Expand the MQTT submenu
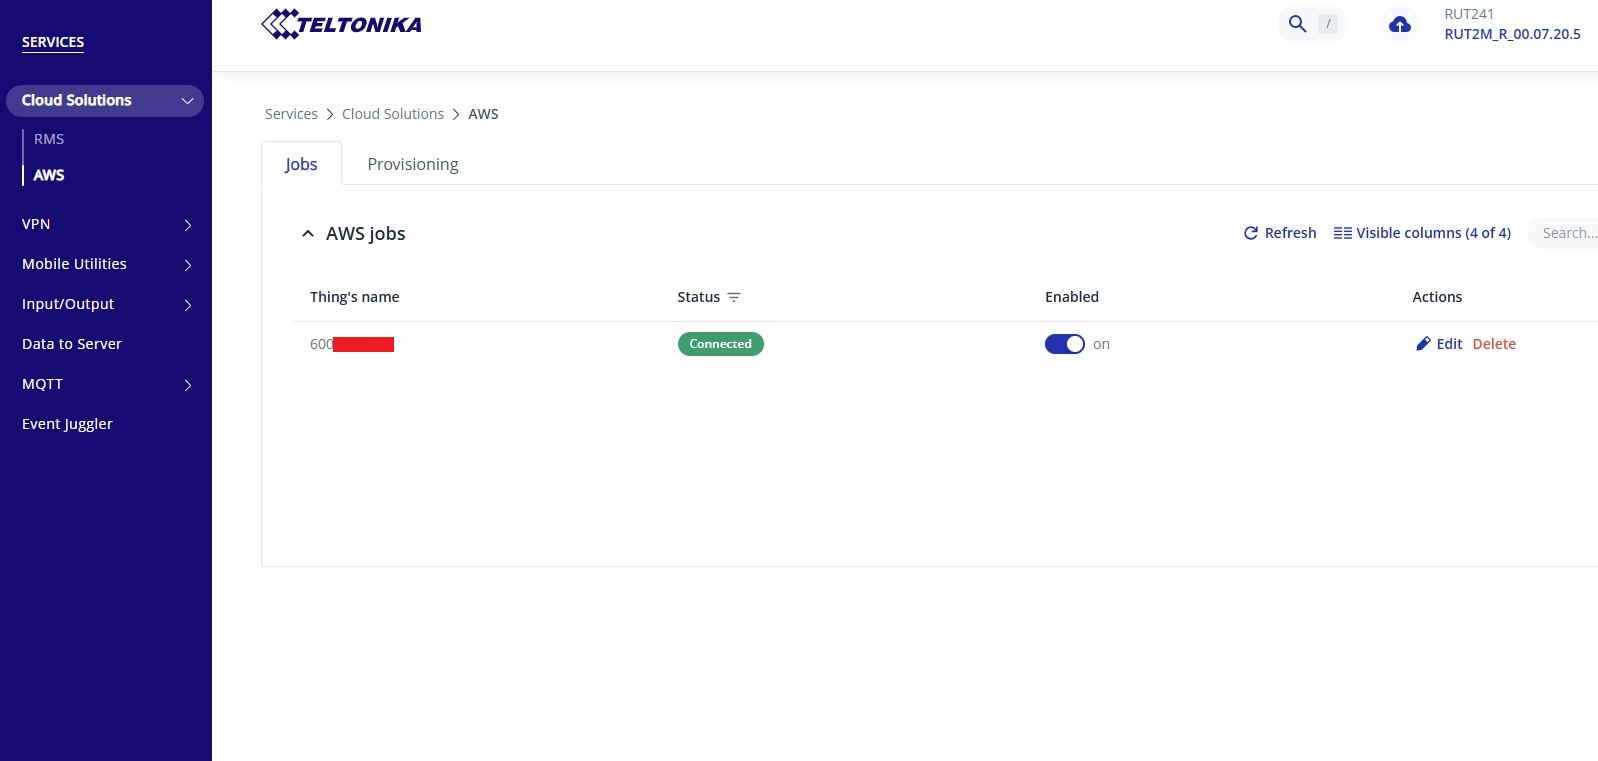The height and width of the screenshot is (761, 1598). tap(187, 385)
